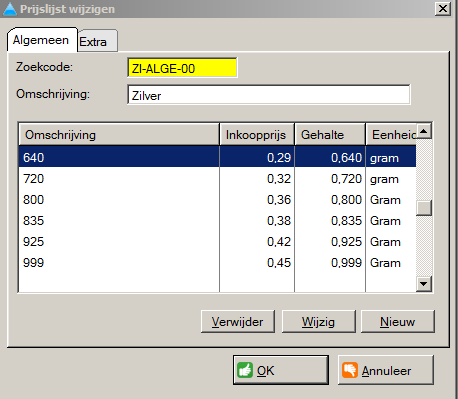The height and width of the screenshot is (399, 458).
Task: Click the Wijzig button
Action: (x=318, y=322)
